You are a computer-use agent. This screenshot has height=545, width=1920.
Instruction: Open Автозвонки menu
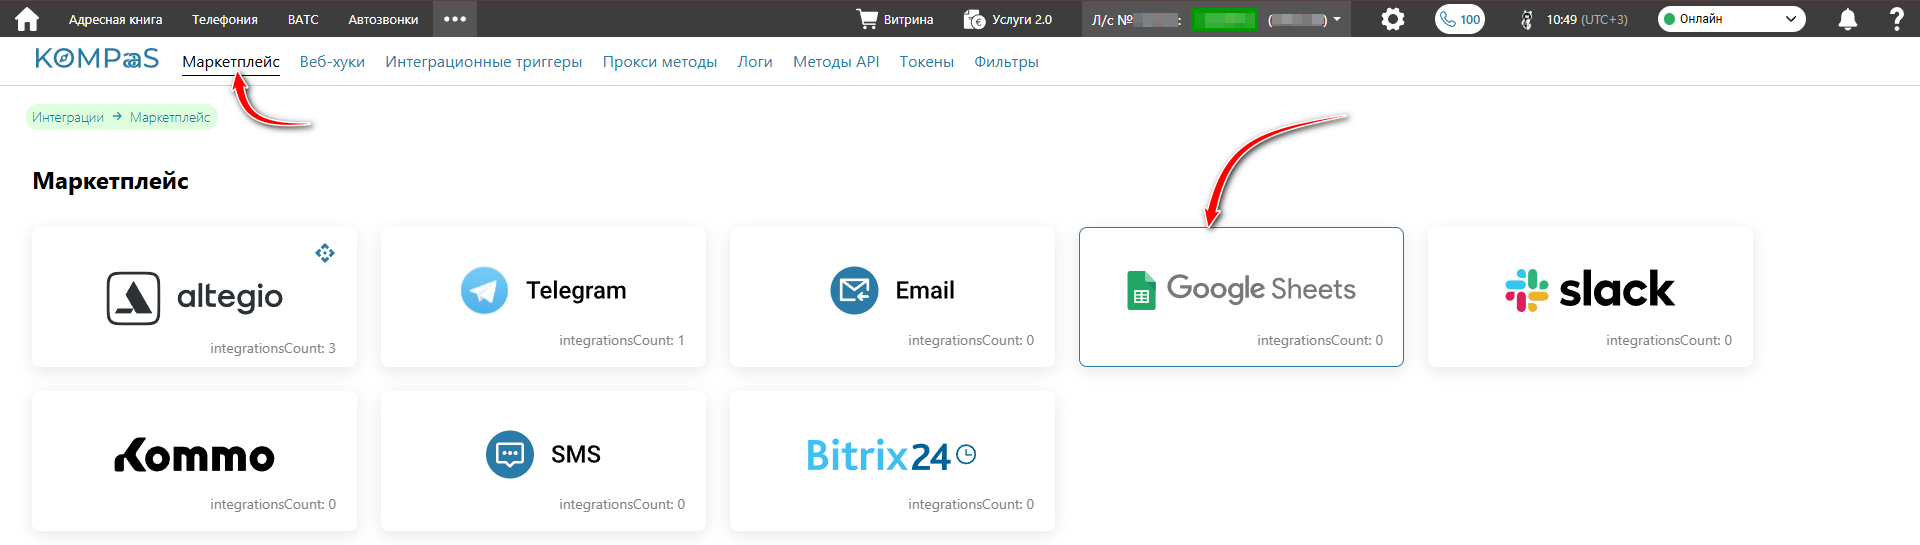click(383, 19)
